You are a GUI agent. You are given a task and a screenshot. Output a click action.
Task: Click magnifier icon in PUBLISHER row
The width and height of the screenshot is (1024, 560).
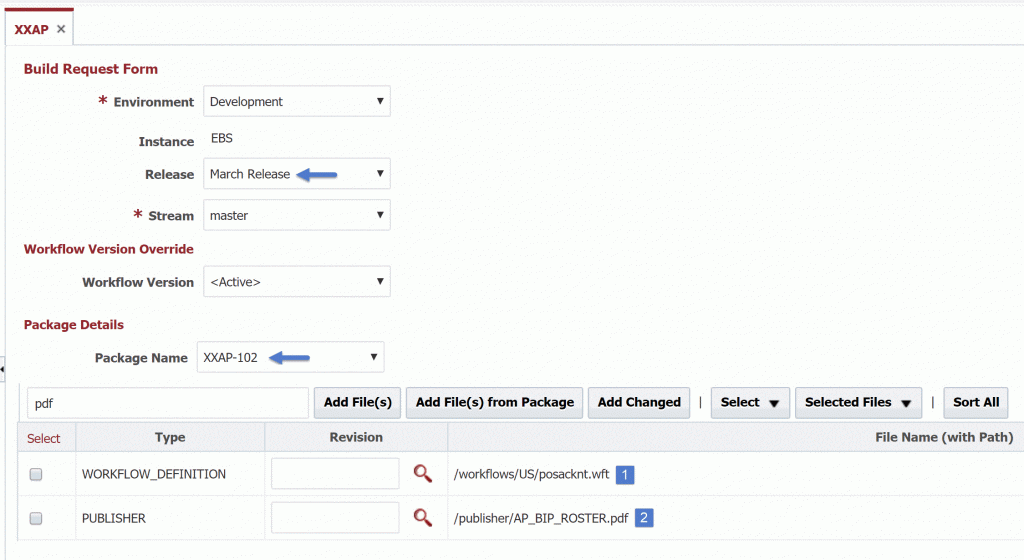pyautogui.click(x=423, y=518)
